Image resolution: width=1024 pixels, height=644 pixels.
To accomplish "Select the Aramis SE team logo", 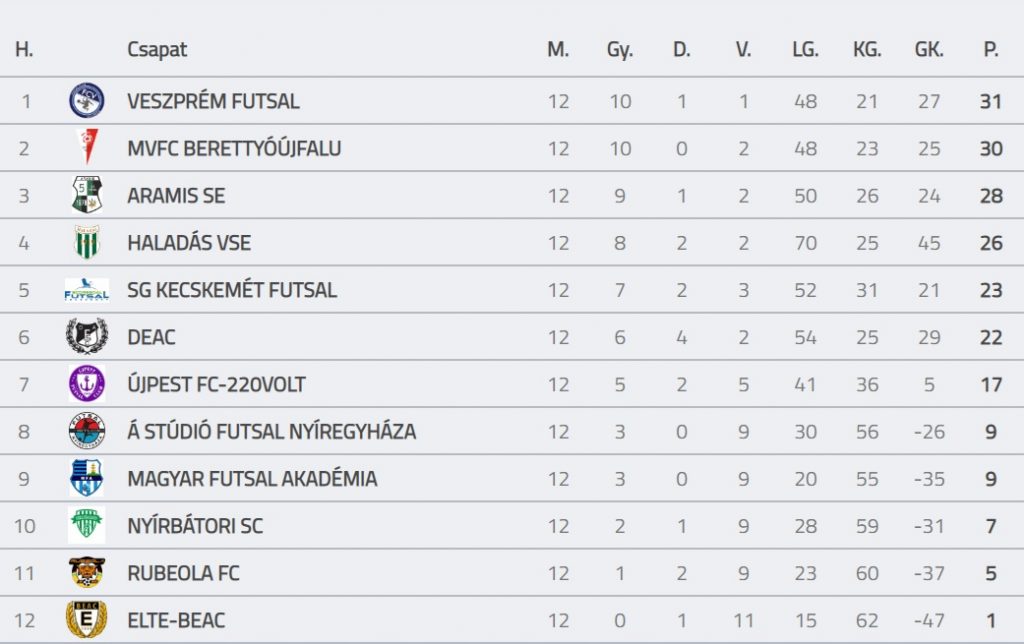I will (x=86, y=195).
